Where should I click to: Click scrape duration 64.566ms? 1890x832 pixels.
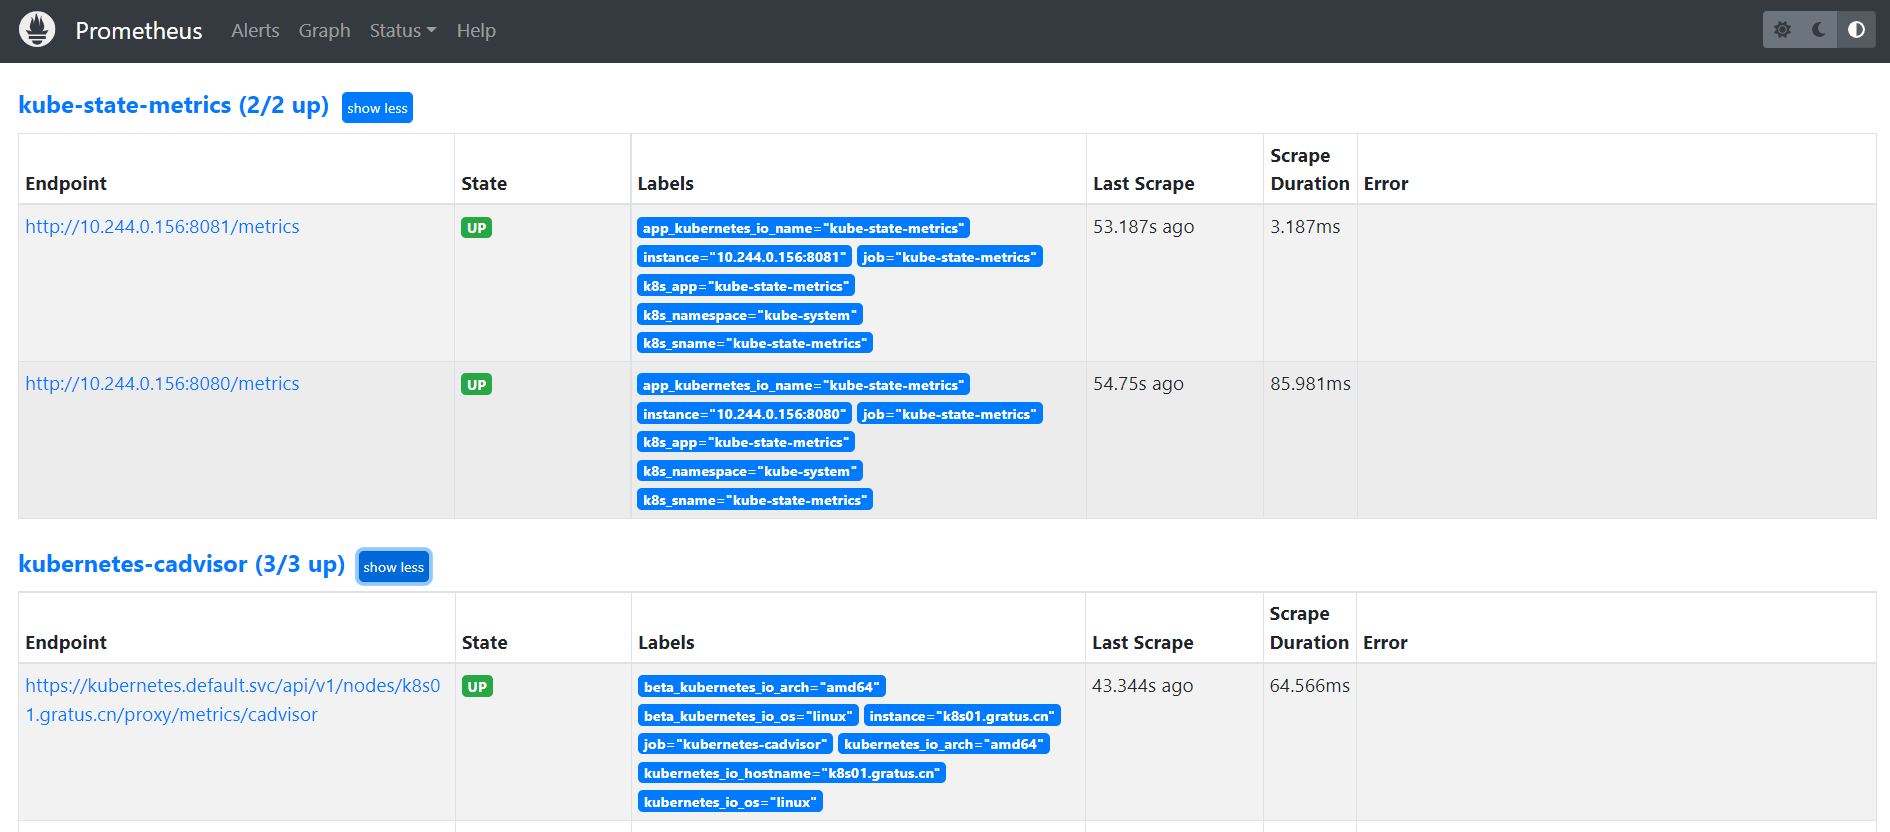[1309, 686]
